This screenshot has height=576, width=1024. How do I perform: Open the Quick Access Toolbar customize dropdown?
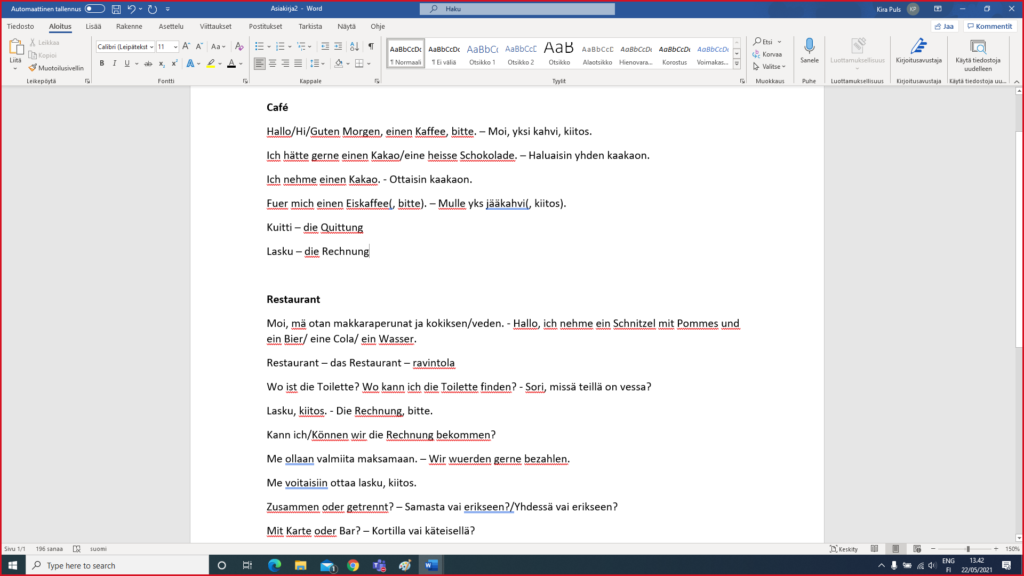click(x=168, y=9)
